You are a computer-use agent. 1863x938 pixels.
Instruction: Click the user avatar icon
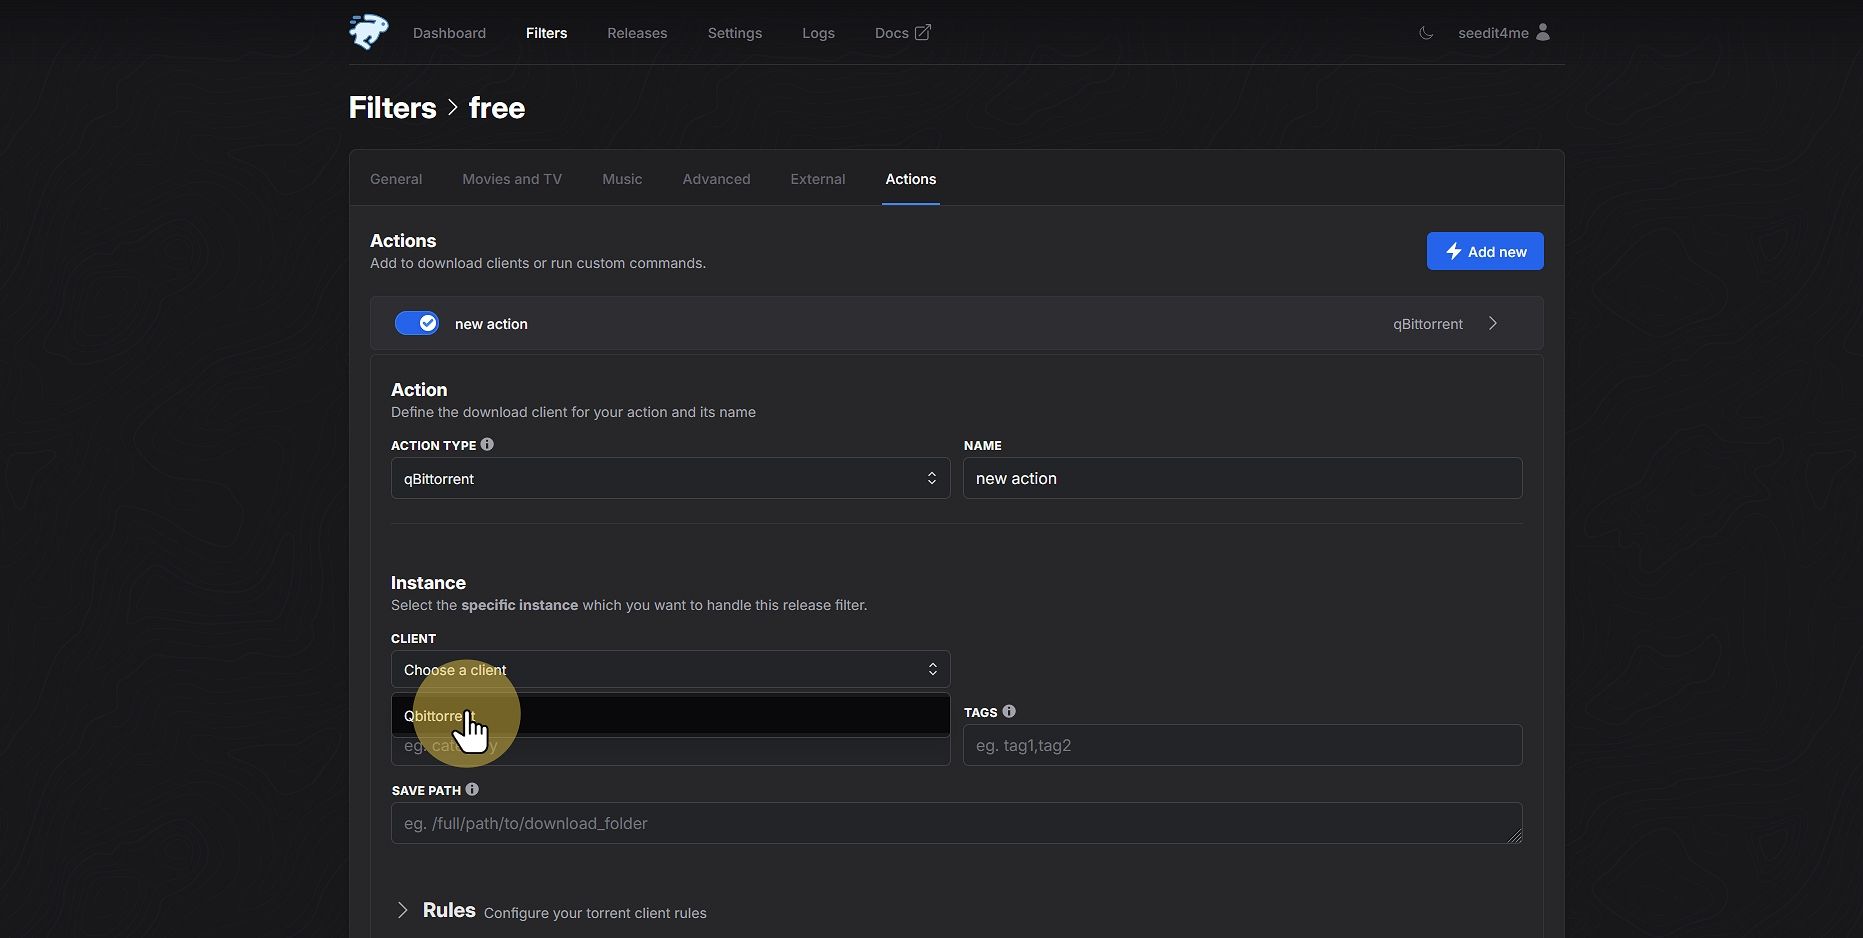coord(1543,32)
